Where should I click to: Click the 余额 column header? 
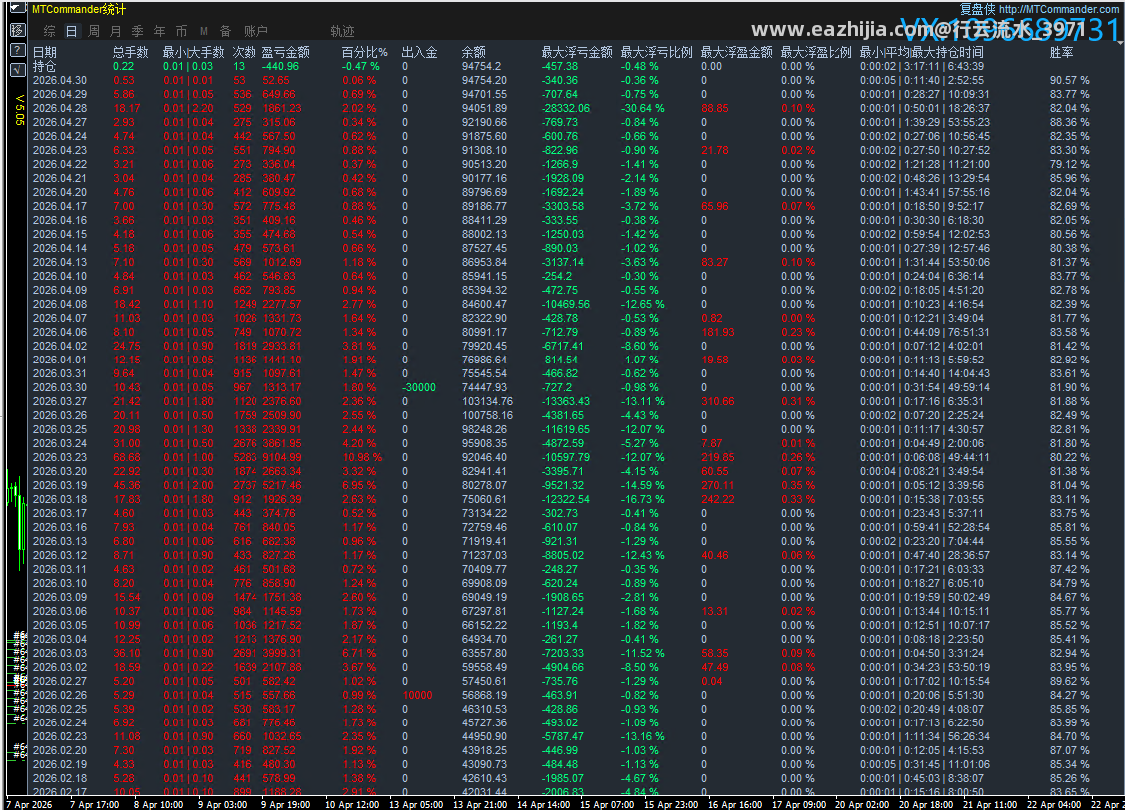pos(474,52)
